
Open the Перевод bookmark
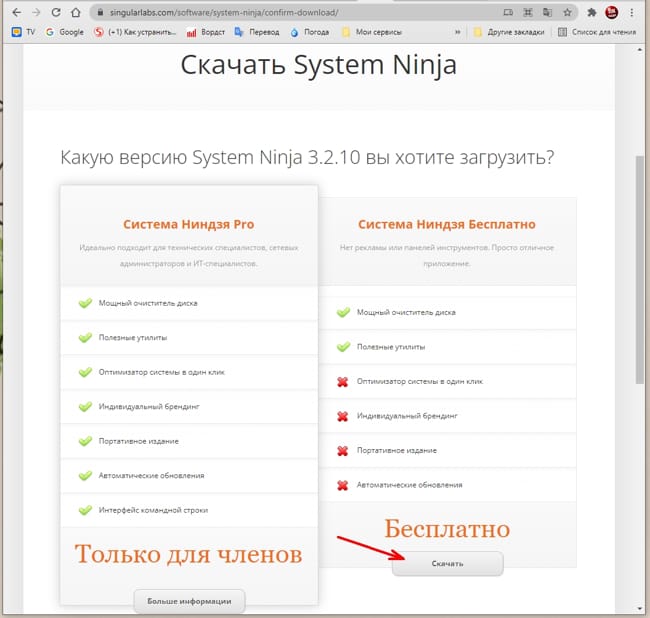[x=257, y=32]
